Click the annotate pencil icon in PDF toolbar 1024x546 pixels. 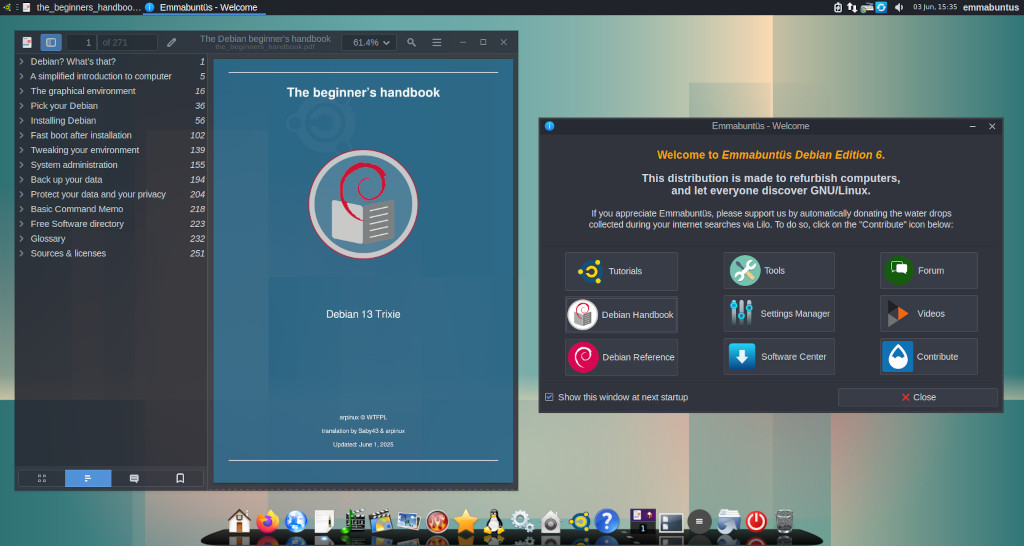[x=171, y=42]
